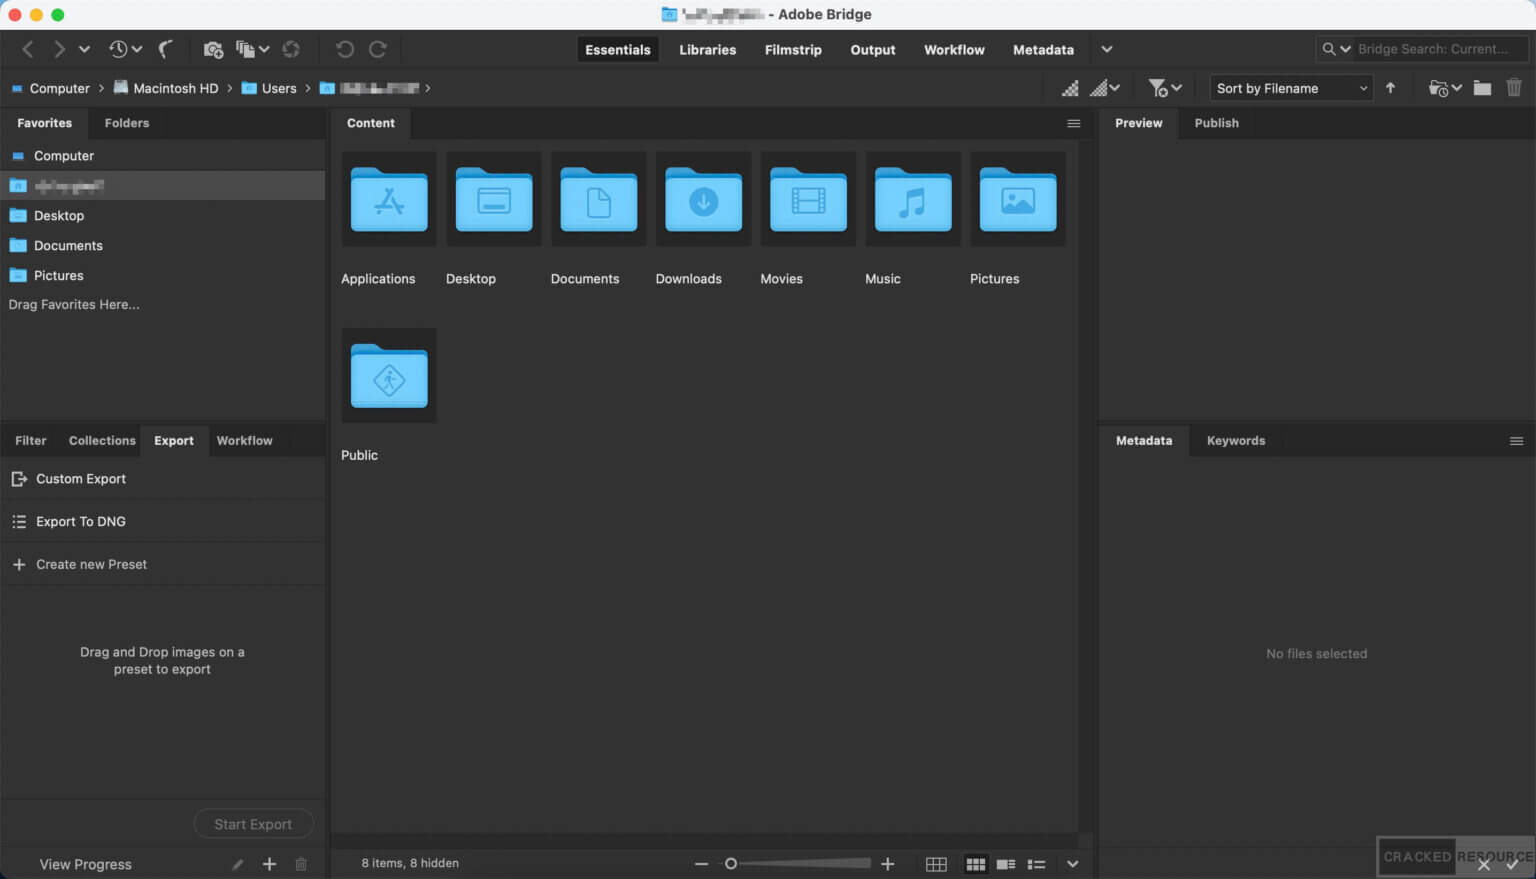
Task: Click the Refresh icon in the toolbar
Action: pyautogui.click(x=292, y=48)
